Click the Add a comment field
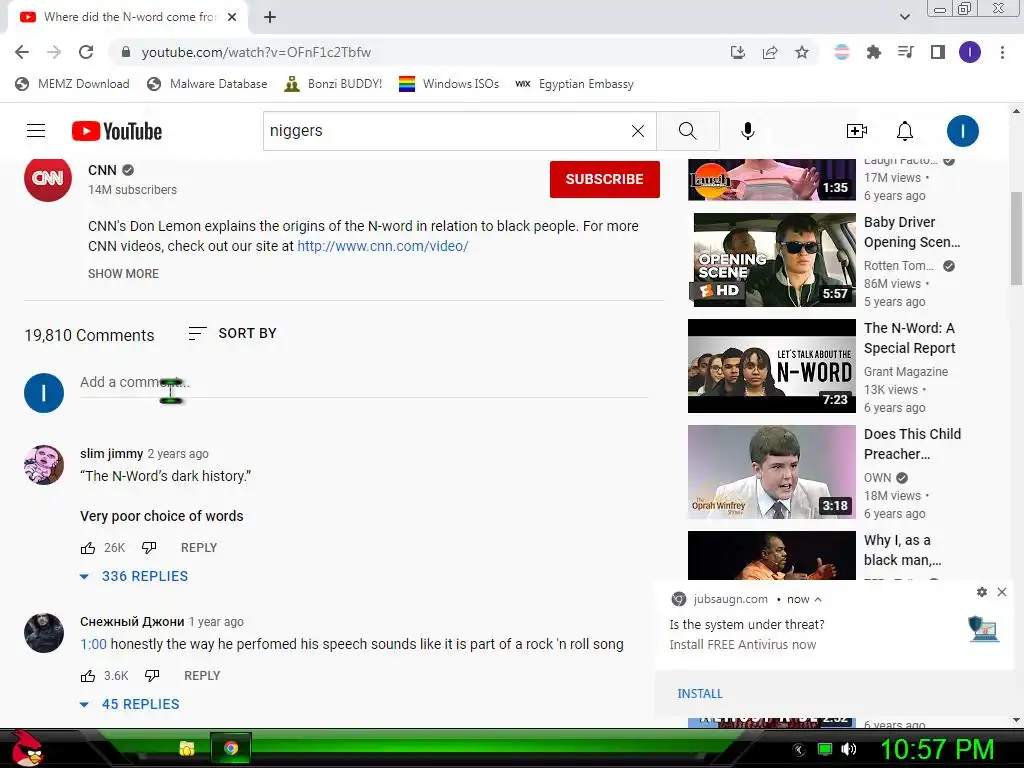This screenshot has width=1024, height=768. point(364,383)
